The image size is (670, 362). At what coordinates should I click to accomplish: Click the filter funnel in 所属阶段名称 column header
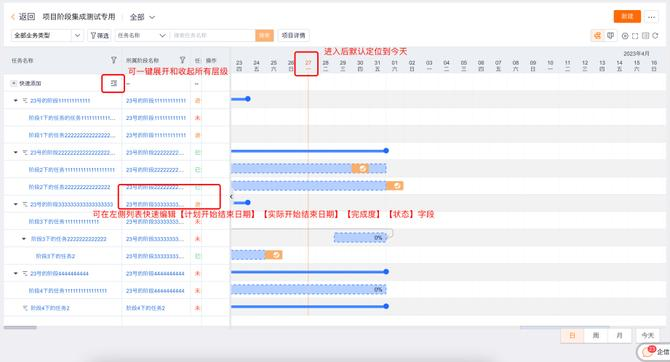182,60
